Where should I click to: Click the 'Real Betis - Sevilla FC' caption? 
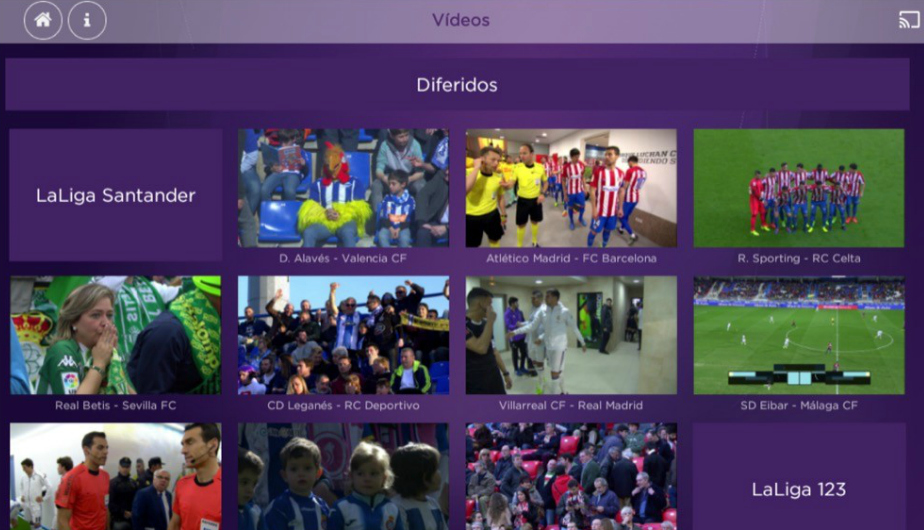click(x=116, y=406)
